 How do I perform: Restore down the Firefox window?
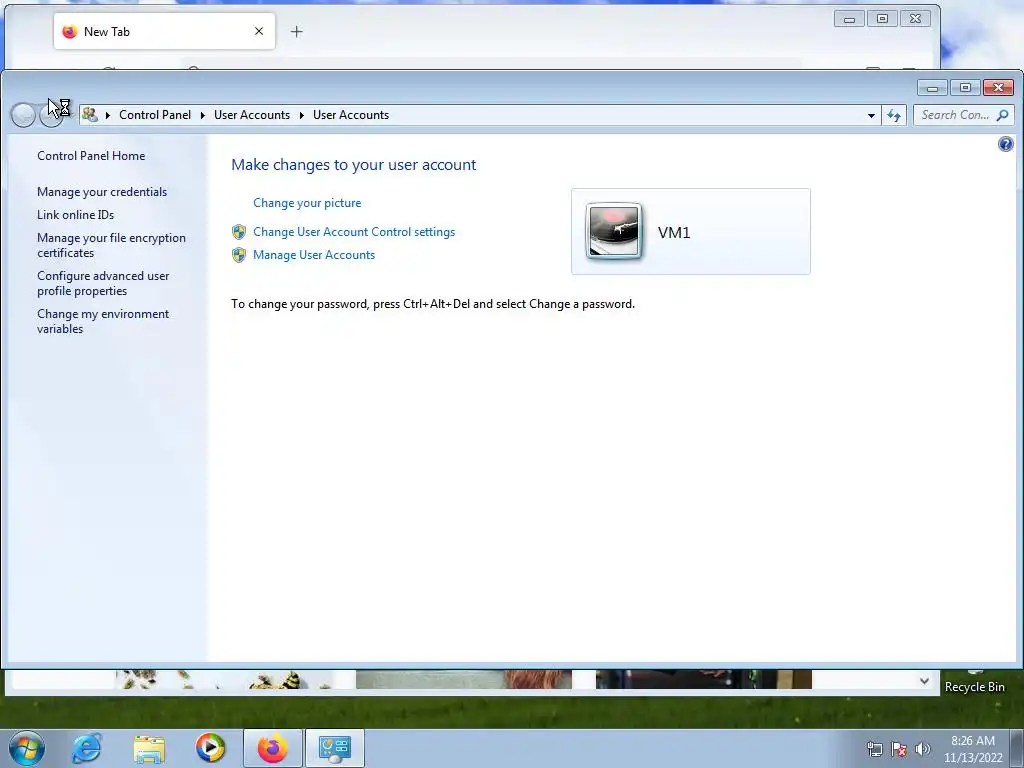[882, 19]
